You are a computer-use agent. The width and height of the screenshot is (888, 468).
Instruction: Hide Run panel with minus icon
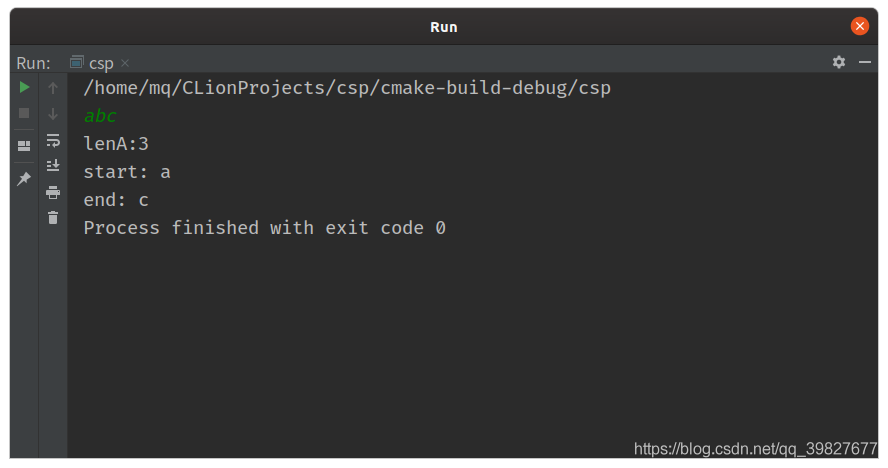pyautogui.click(x=865, y=62)
